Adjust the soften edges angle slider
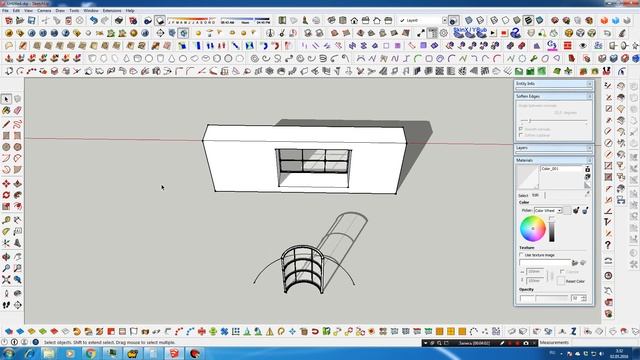Viewport: 640px width, 360px height. click(x=554, y=121)
